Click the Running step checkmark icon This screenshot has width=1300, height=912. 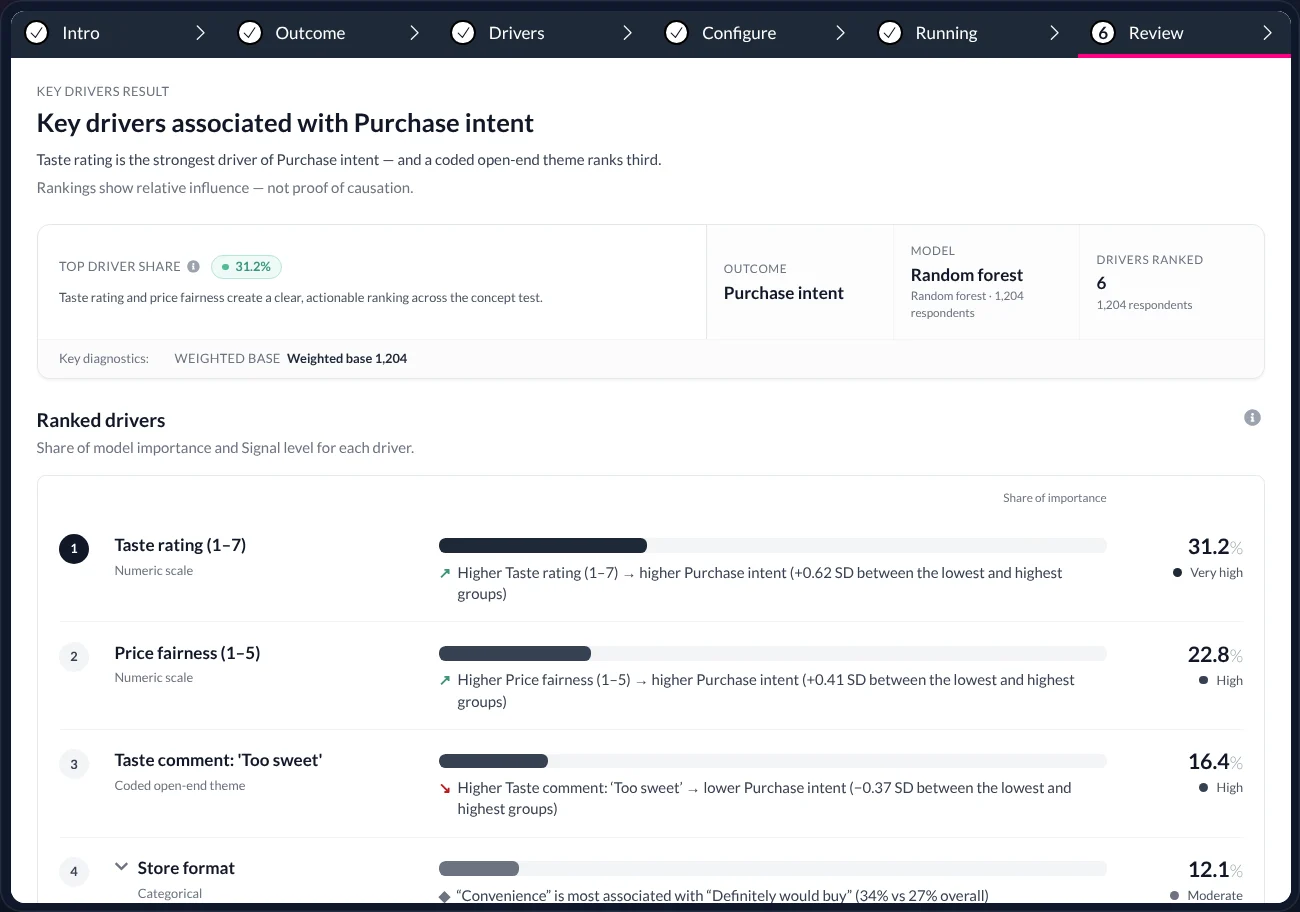890,33
